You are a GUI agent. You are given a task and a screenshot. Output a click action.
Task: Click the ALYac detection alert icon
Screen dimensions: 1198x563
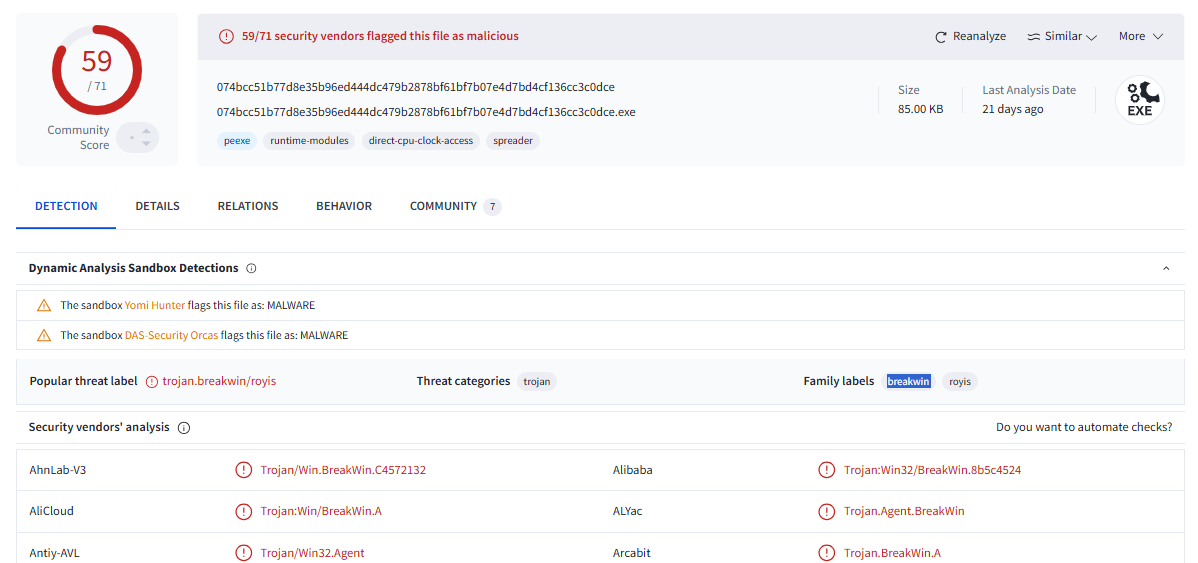827,511
